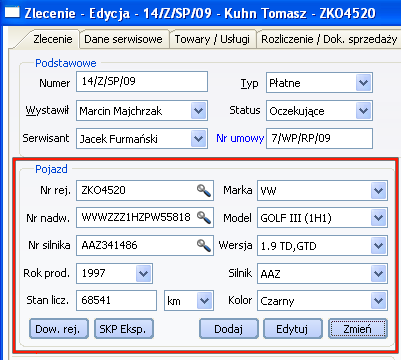Click the Numer input field
The width and height of the screenshot is (401, 360).
(142, 81)
